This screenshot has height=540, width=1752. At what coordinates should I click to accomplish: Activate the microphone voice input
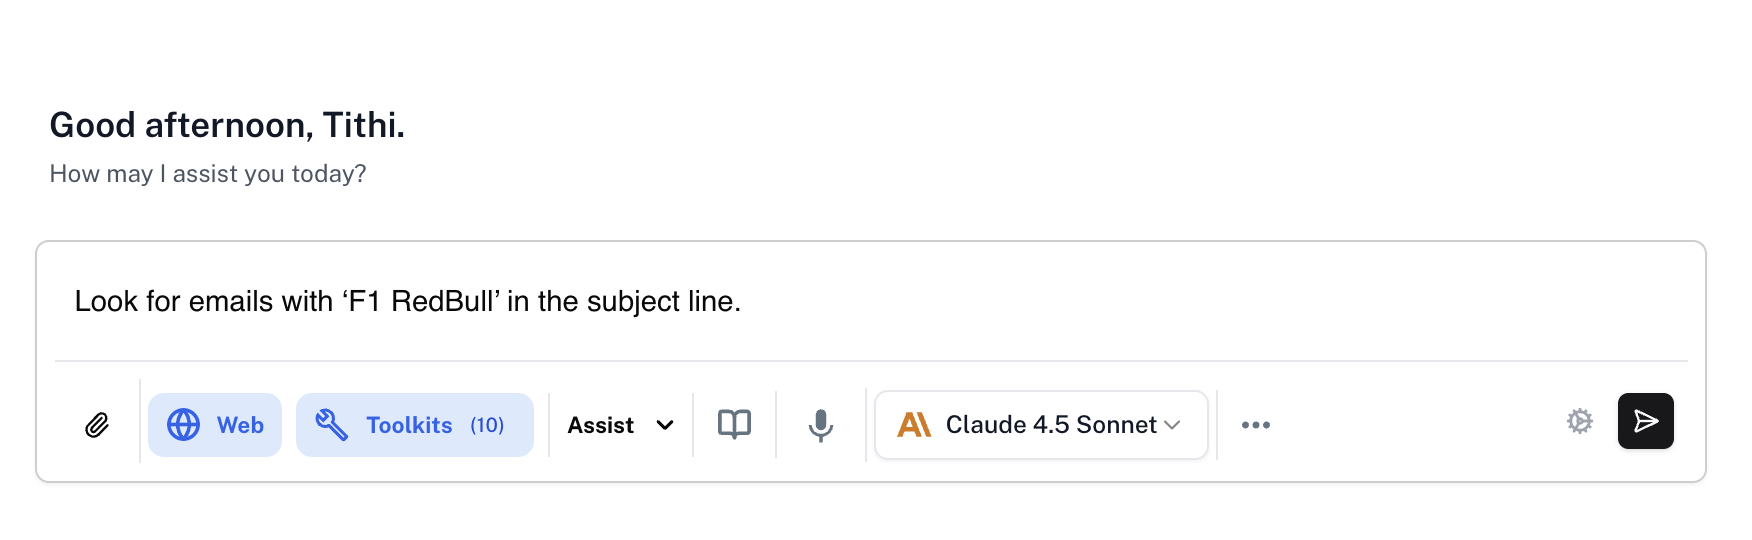pyautogui.click(x=821, y=425)
